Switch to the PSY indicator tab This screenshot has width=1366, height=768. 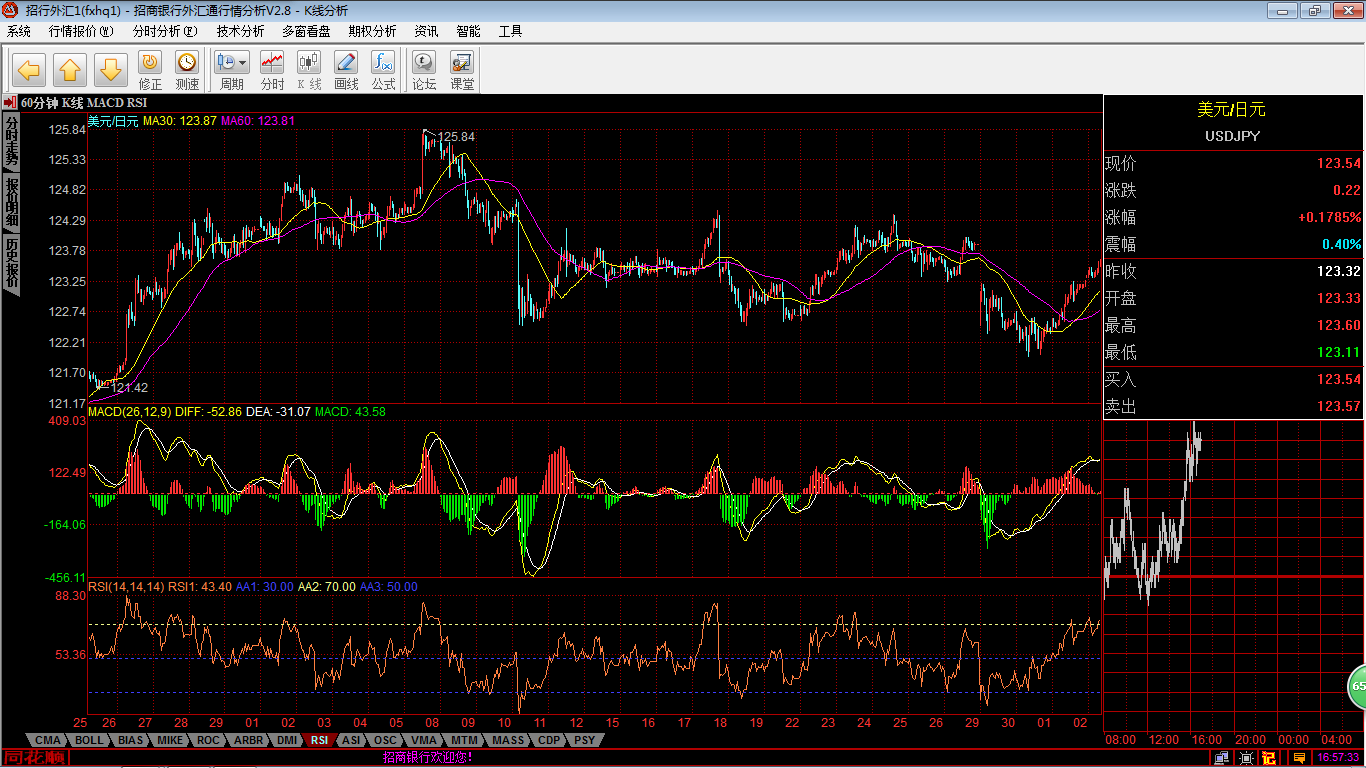(x=584, y=740)
